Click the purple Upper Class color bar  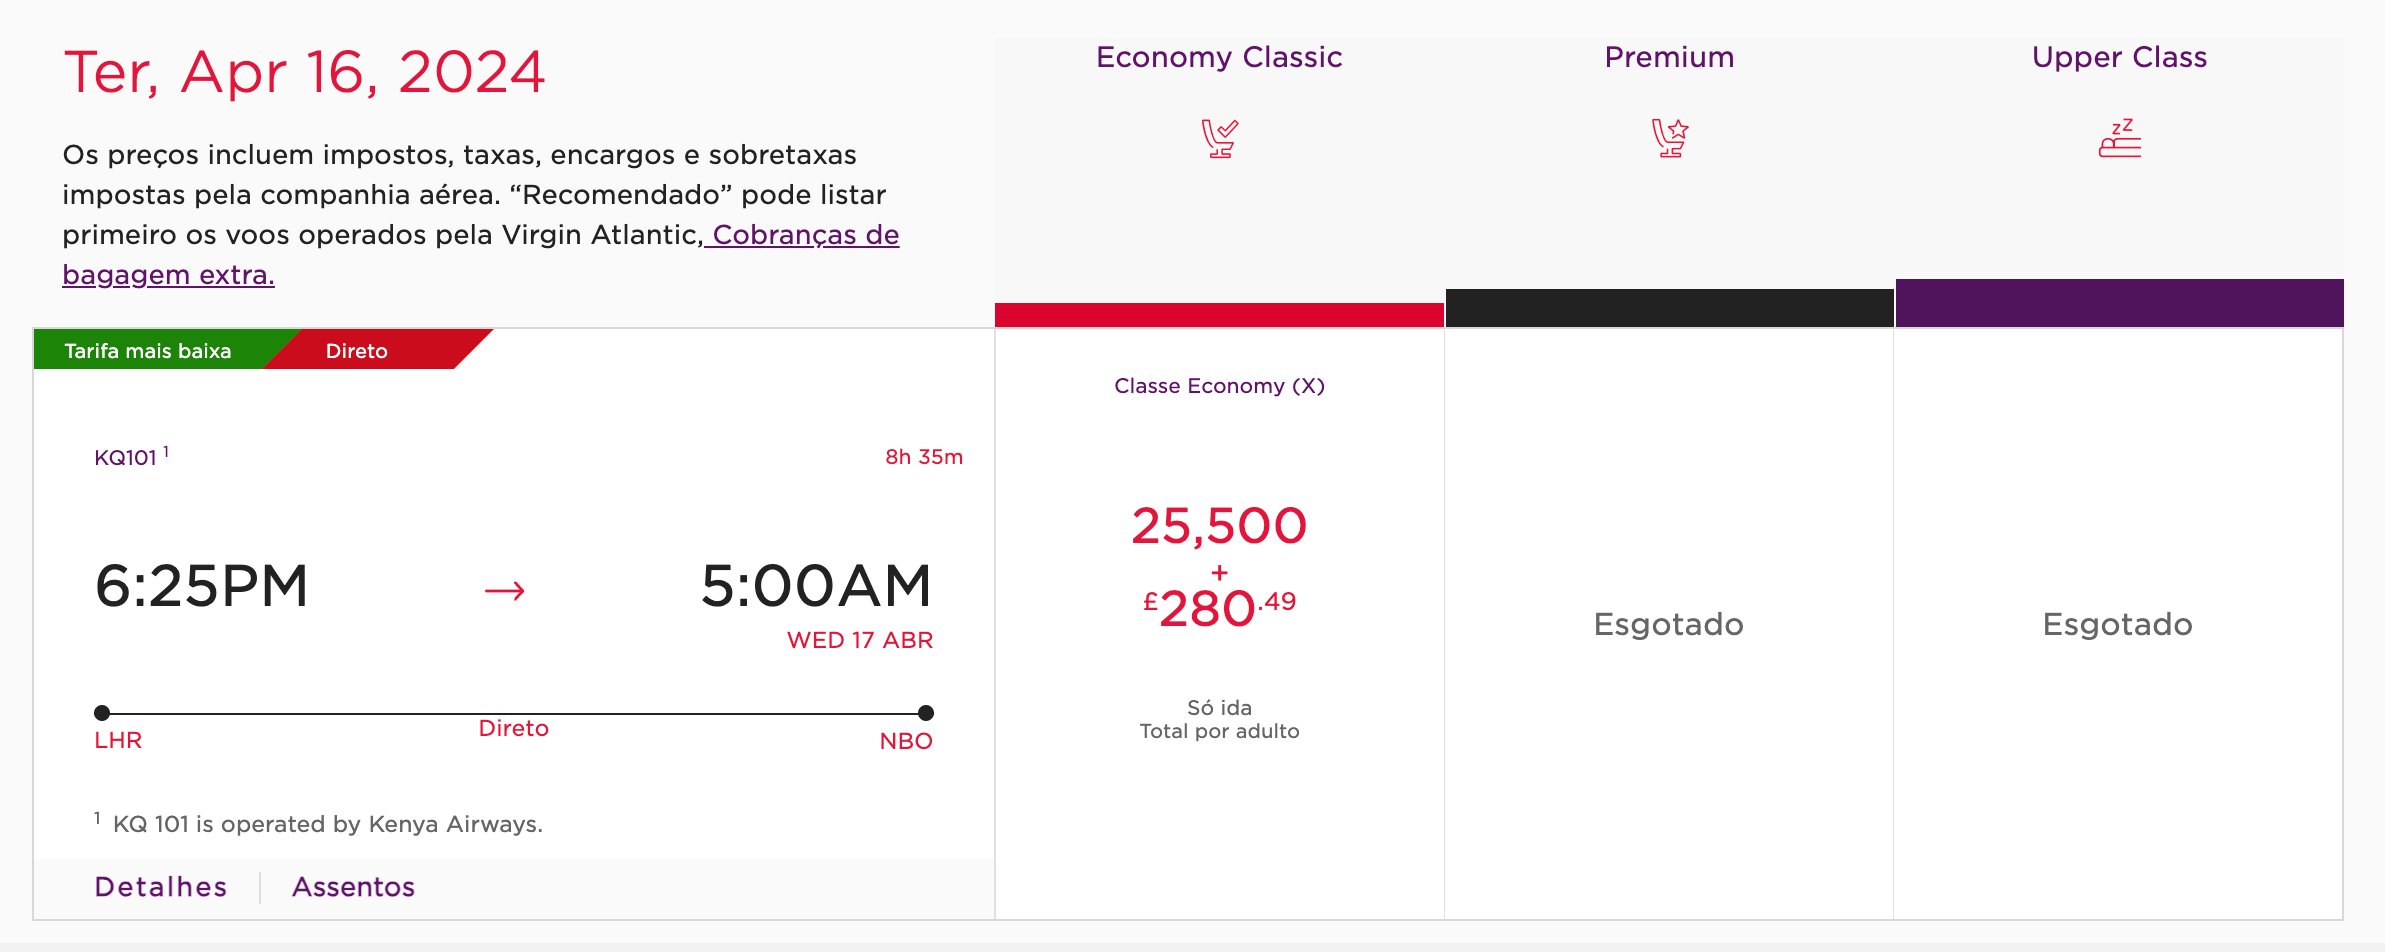point(2119,303)
